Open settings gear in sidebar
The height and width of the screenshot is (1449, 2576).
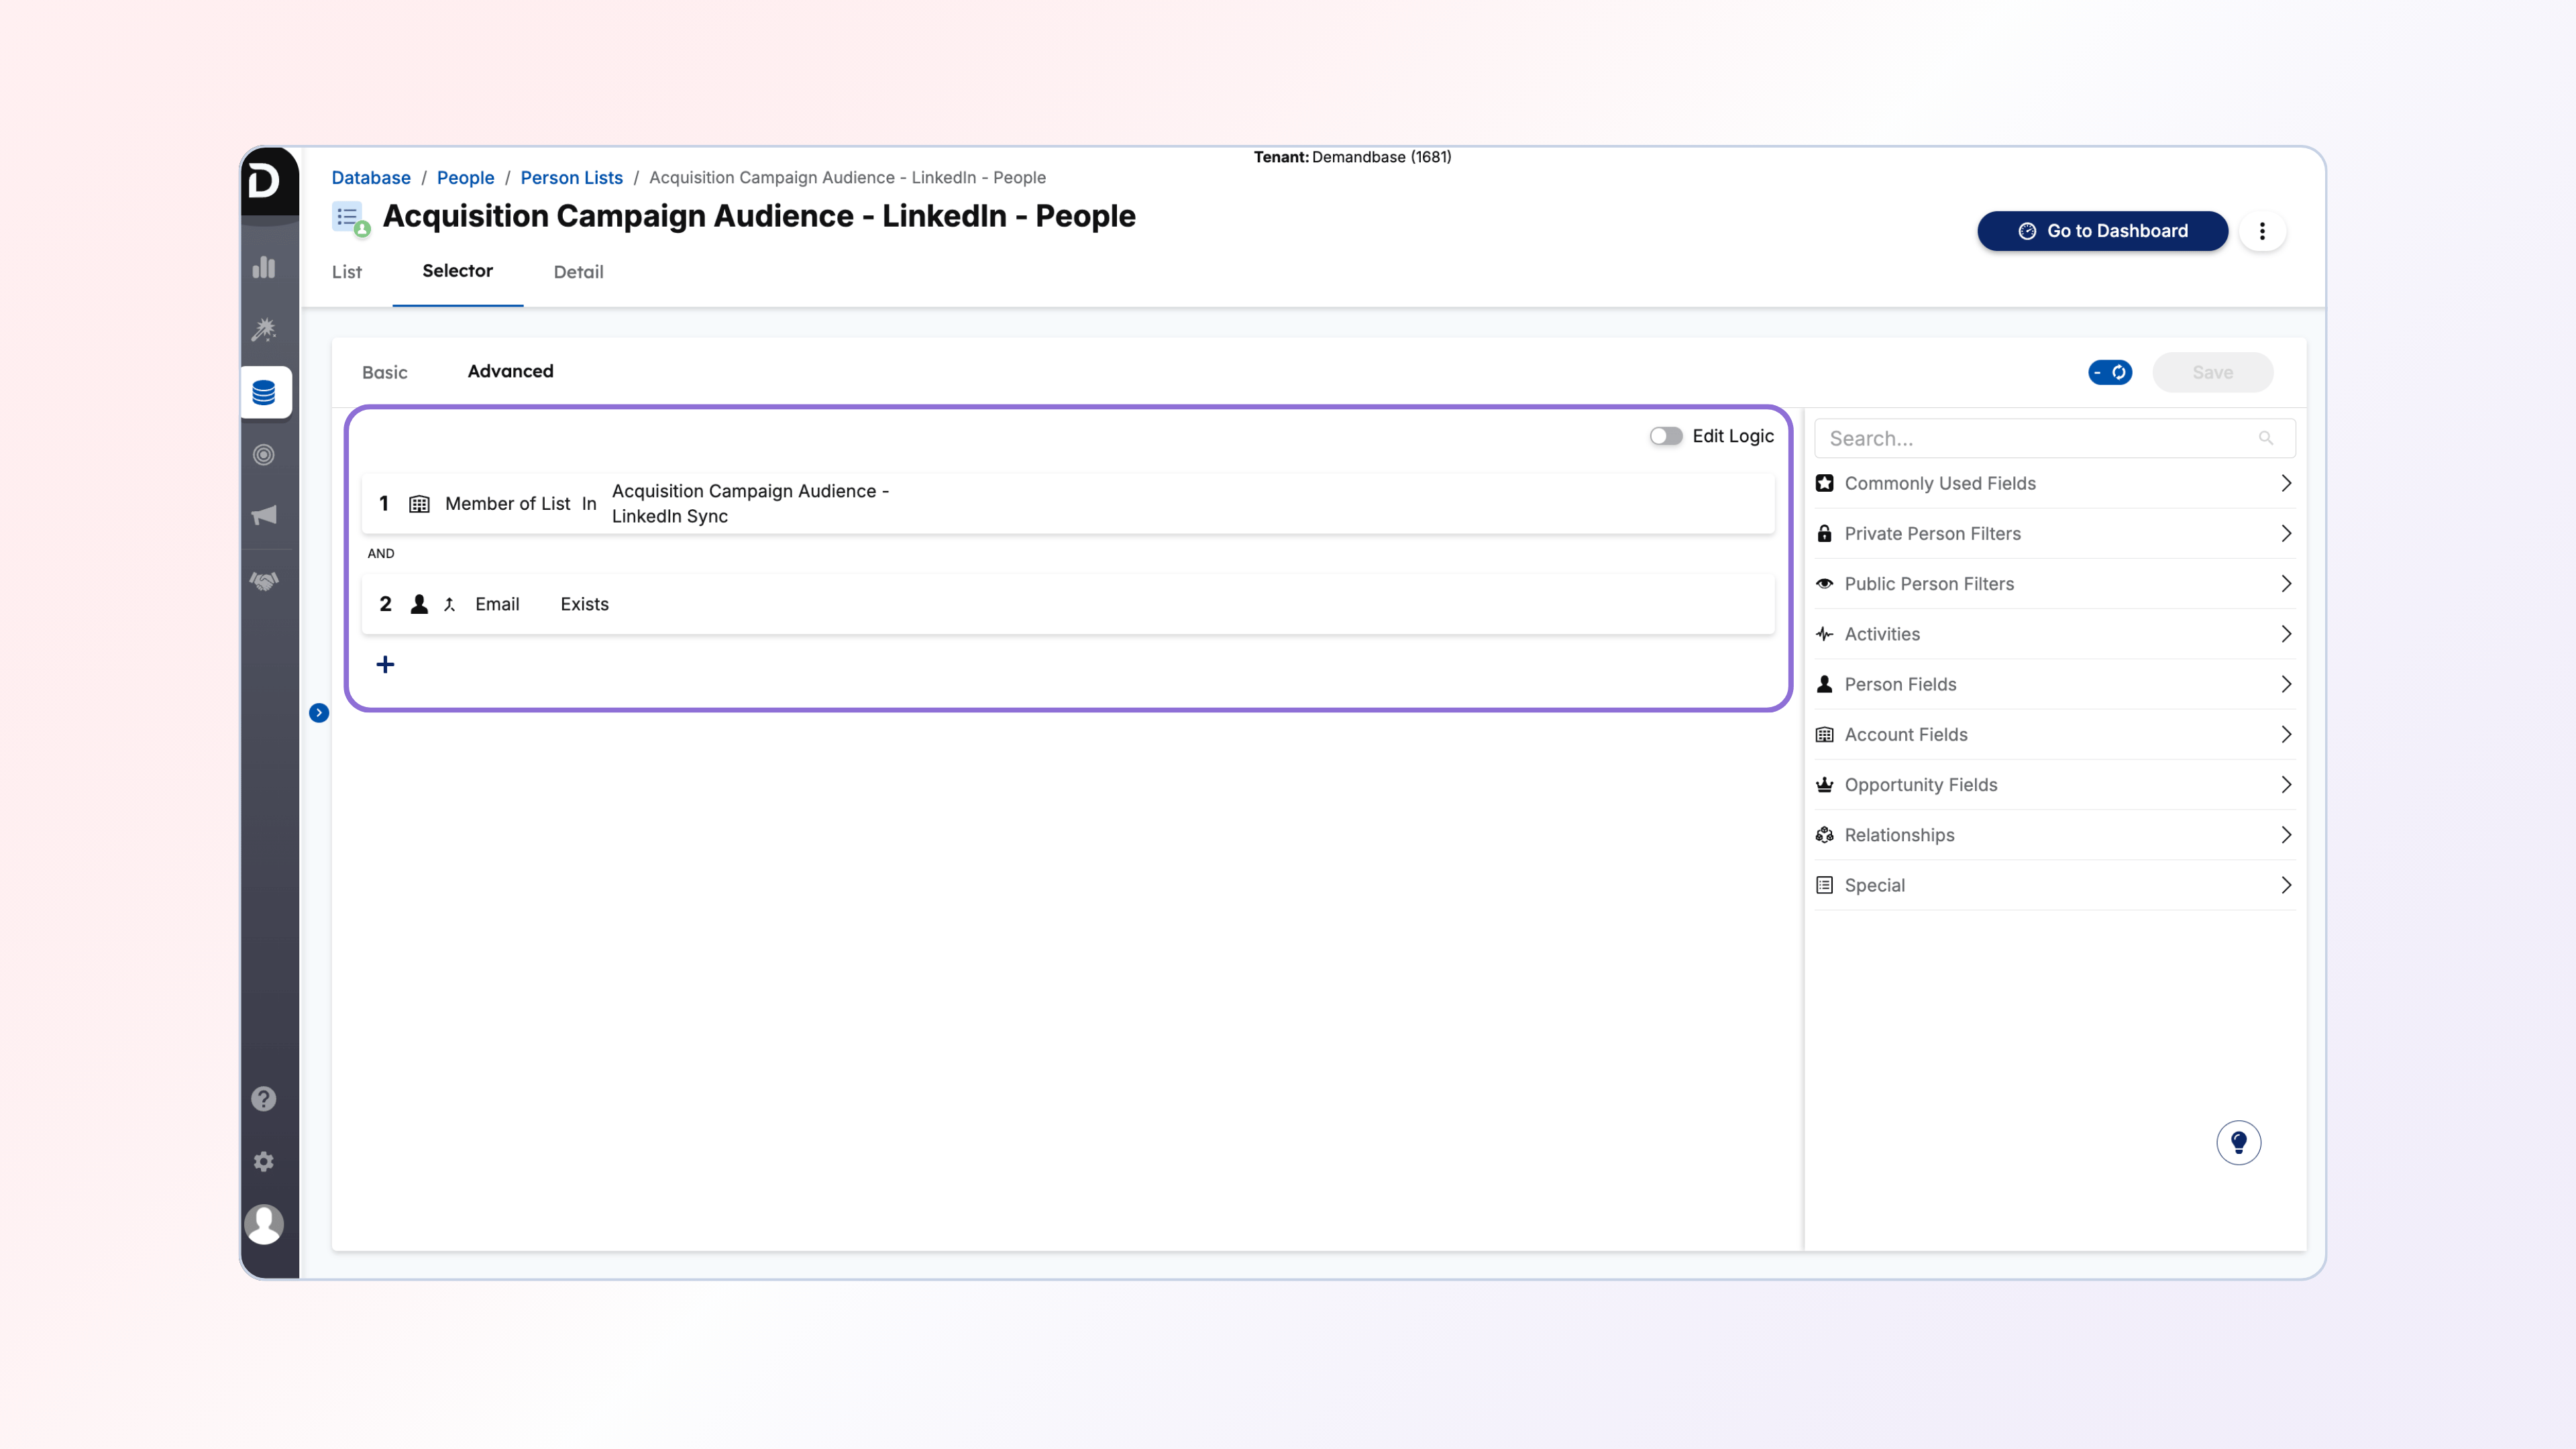click(264, 1161)
